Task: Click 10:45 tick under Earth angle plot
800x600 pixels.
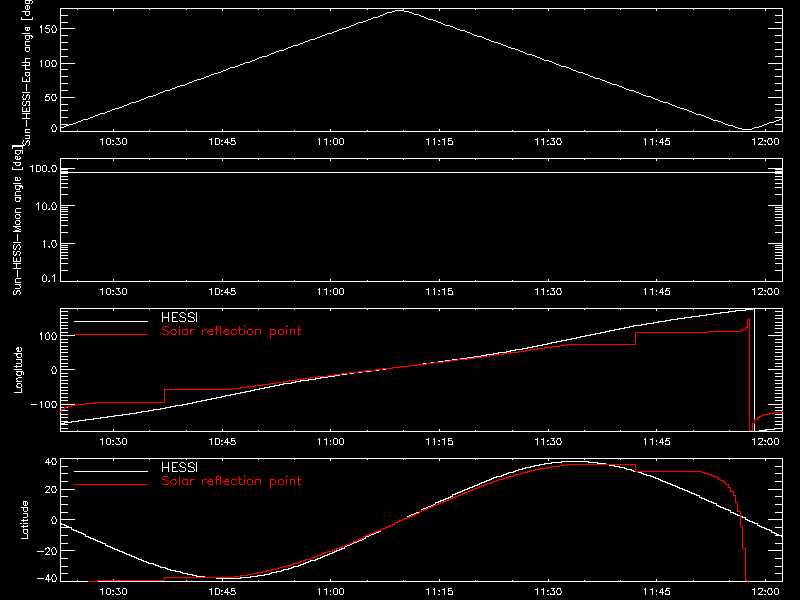Action: click(222, 142)
